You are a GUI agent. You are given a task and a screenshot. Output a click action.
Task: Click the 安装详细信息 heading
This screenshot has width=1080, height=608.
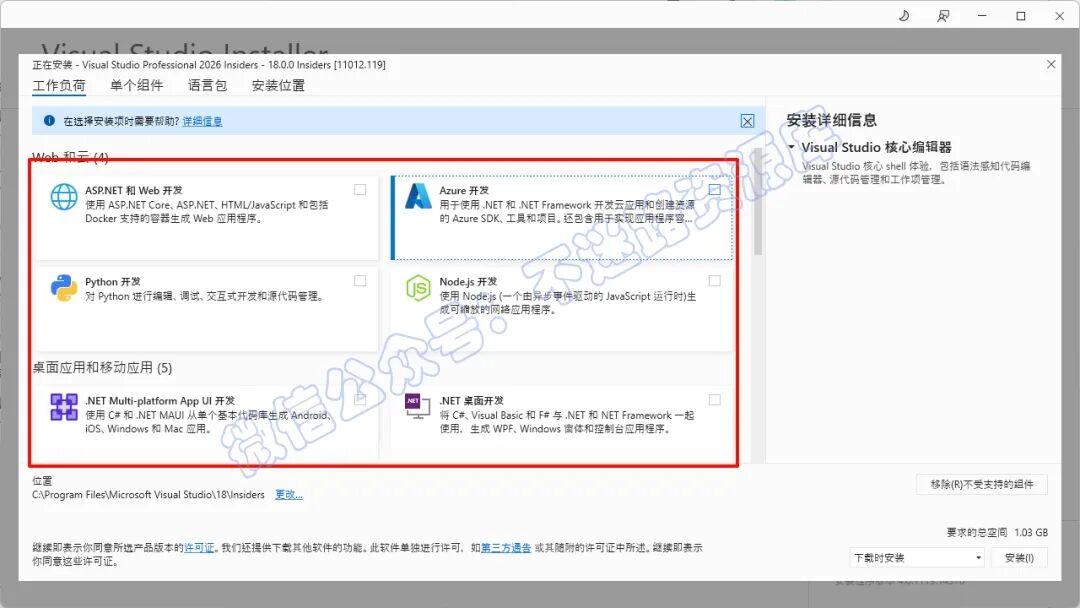pyautogui.click(x=831, y=120)
